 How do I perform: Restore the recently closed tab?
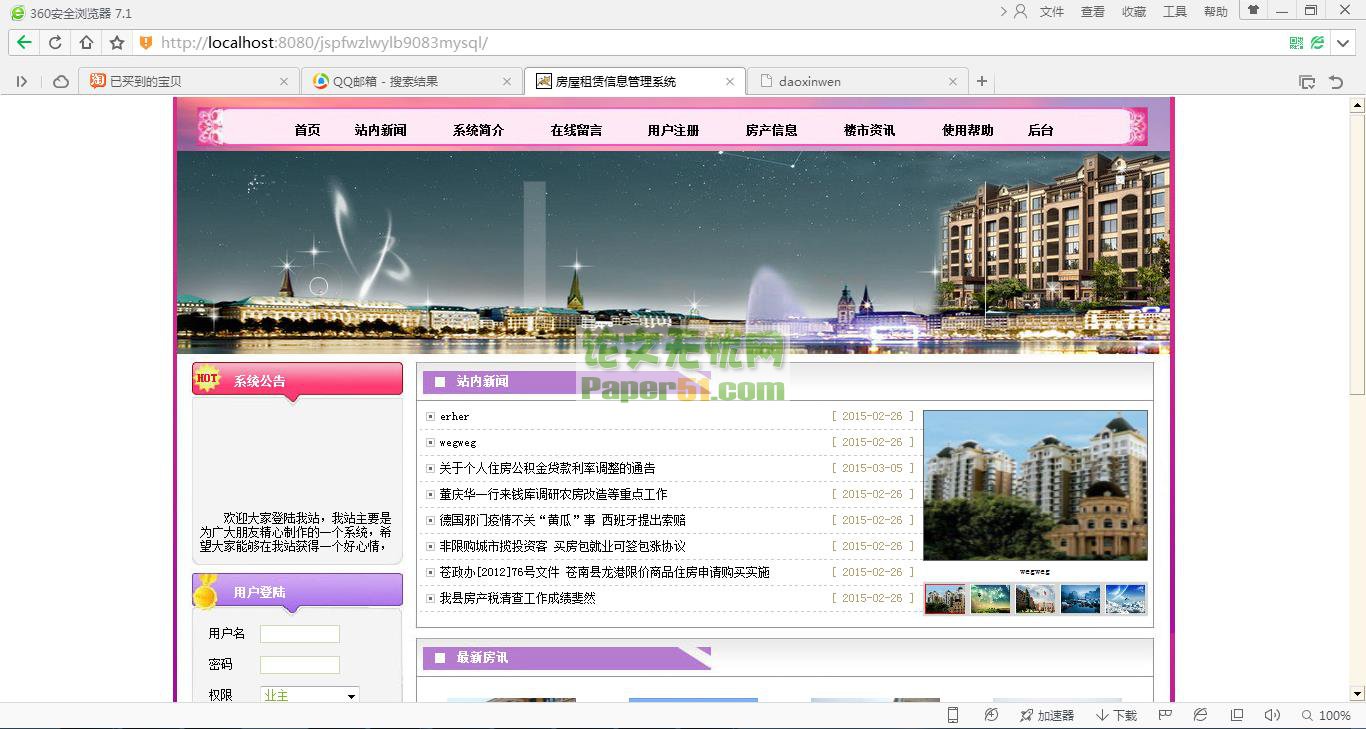tap(1336, 81)
